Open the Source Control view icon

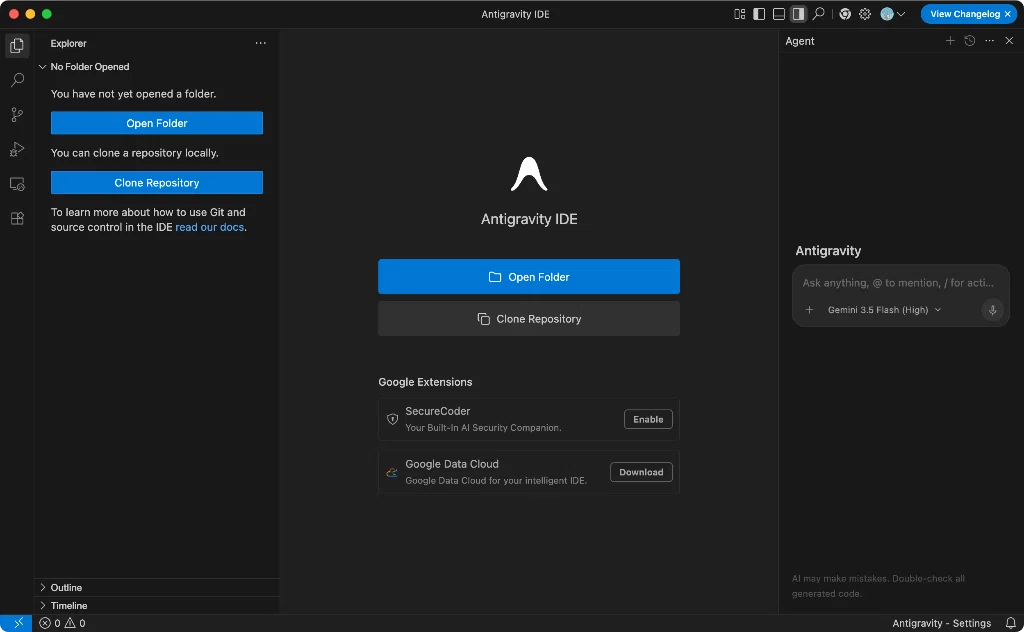(x=18, y=115)
